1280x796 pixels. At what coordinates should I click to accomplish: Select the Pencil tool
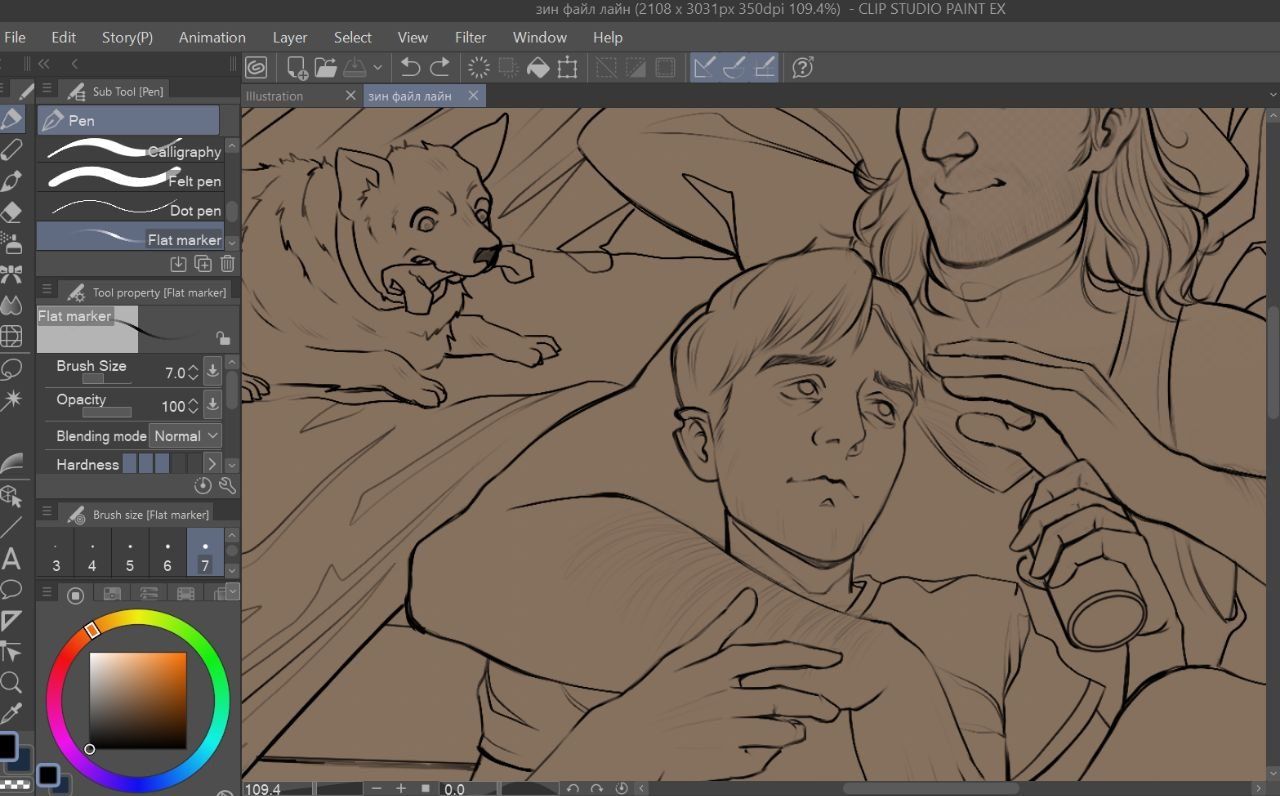12,150
